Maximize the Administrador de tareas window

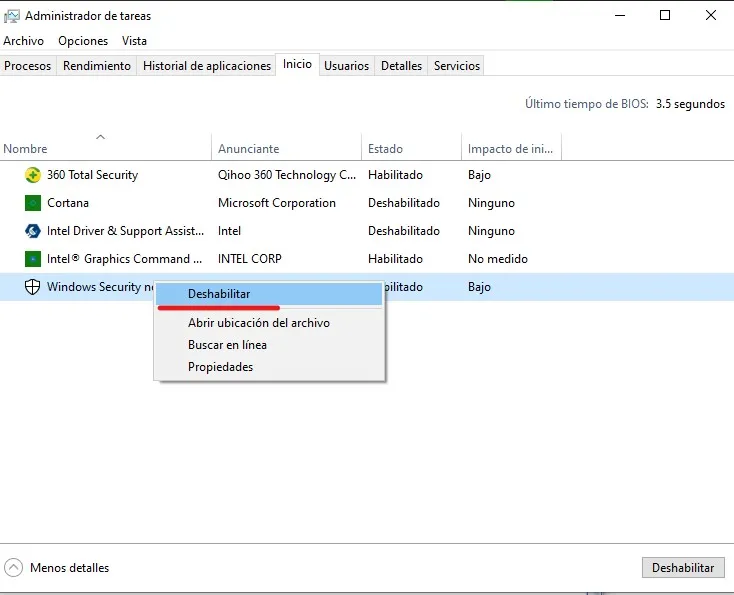[665, 15]
